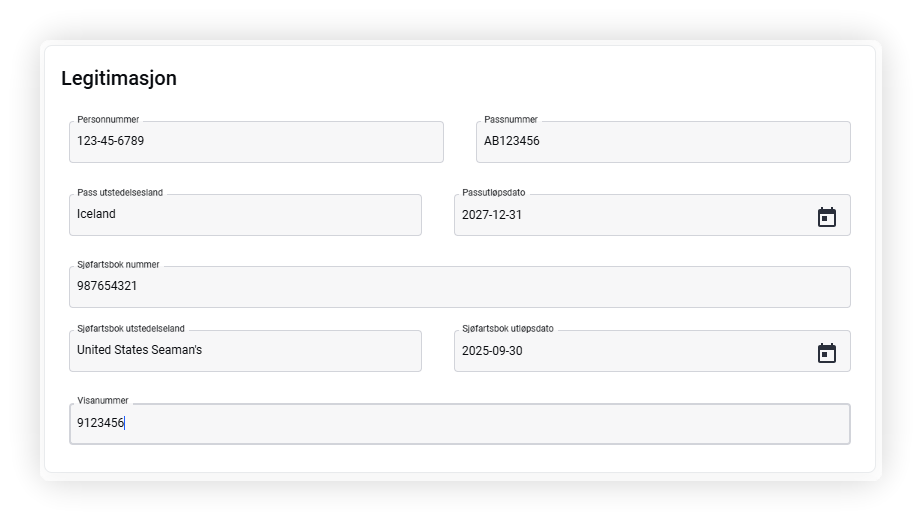922x521 pixels.
Task: Click the Sjøfartsbok nummer label
Action: pos(118,265)
